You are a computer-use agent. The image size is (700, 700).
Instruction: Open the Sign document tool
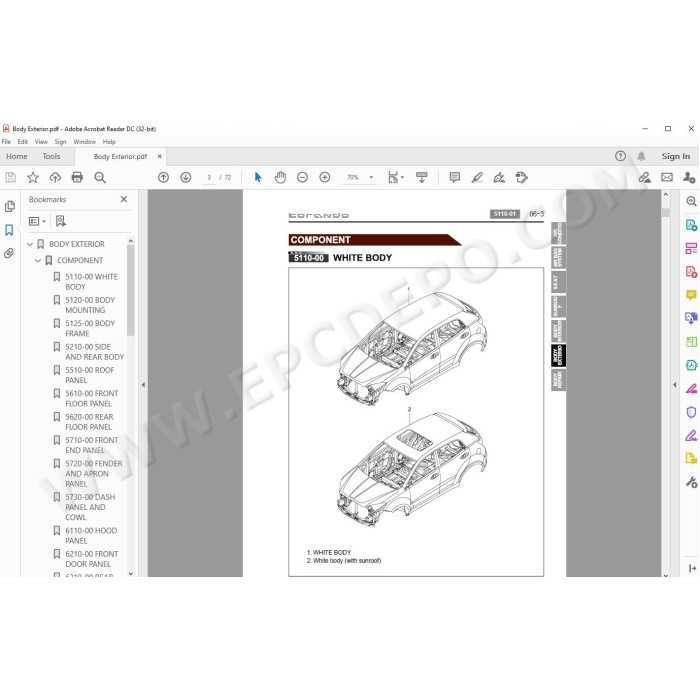(499, 178)
